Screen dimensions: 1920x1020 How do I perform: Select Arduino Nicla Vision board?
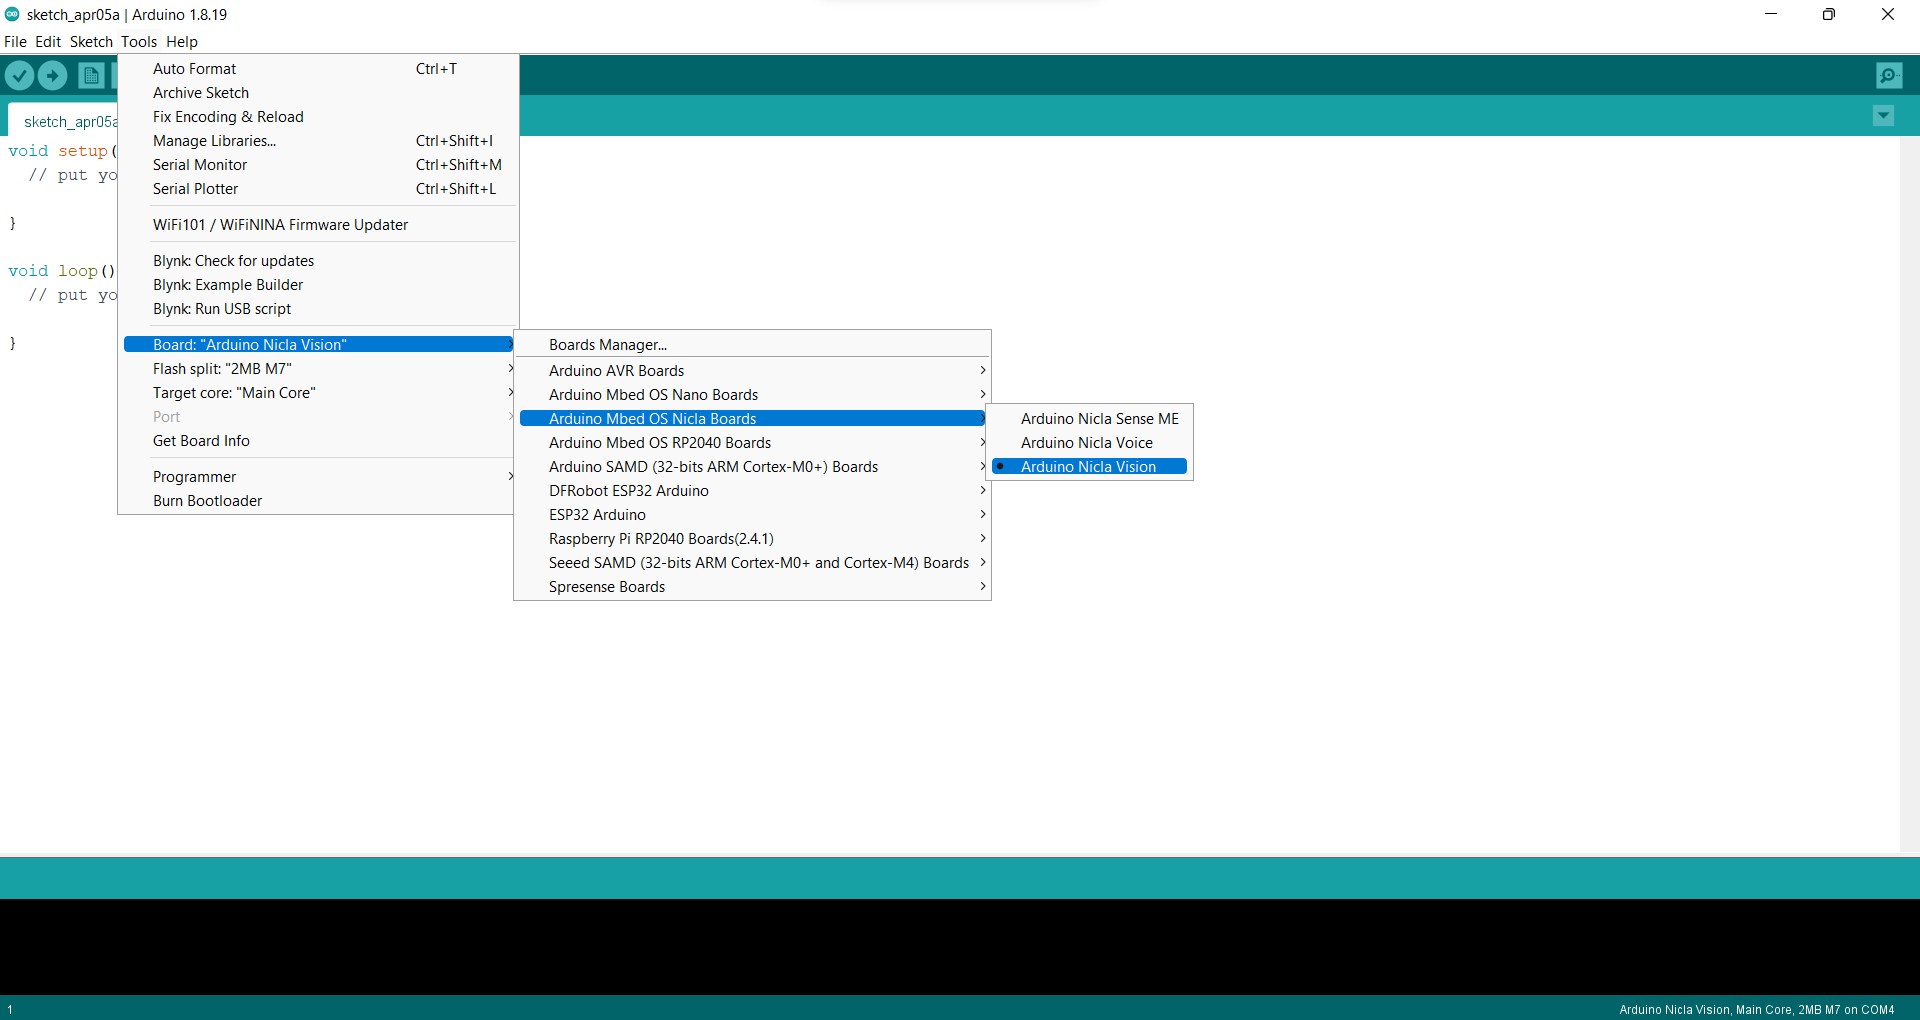pos(1089,467)
